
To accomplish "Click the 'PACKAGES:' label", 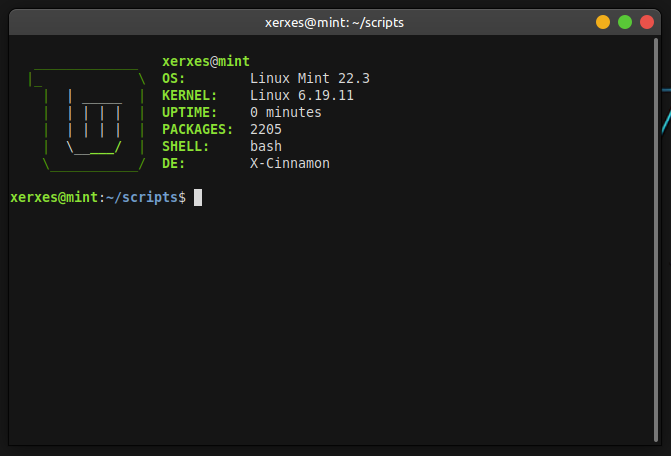I will coord(198,130).
